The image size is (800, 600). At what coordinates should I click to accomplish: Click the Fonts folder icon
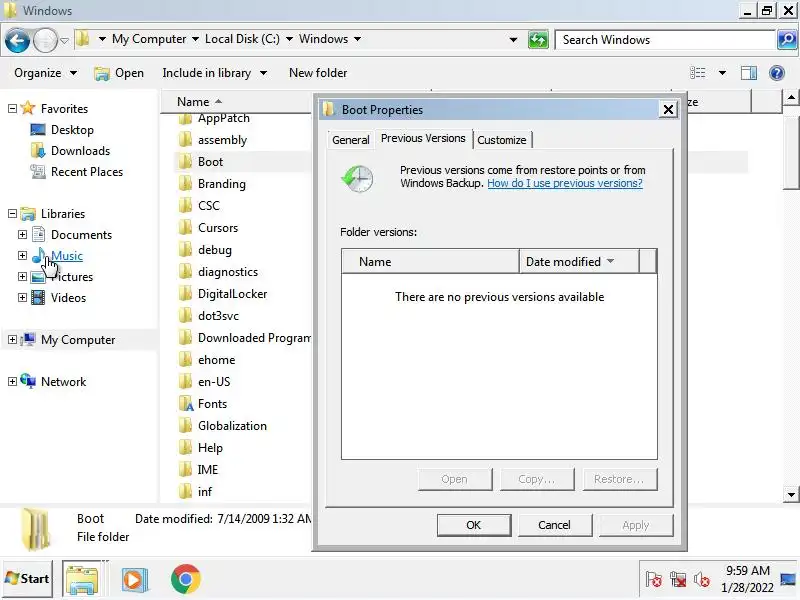click(x=186, y=404)
